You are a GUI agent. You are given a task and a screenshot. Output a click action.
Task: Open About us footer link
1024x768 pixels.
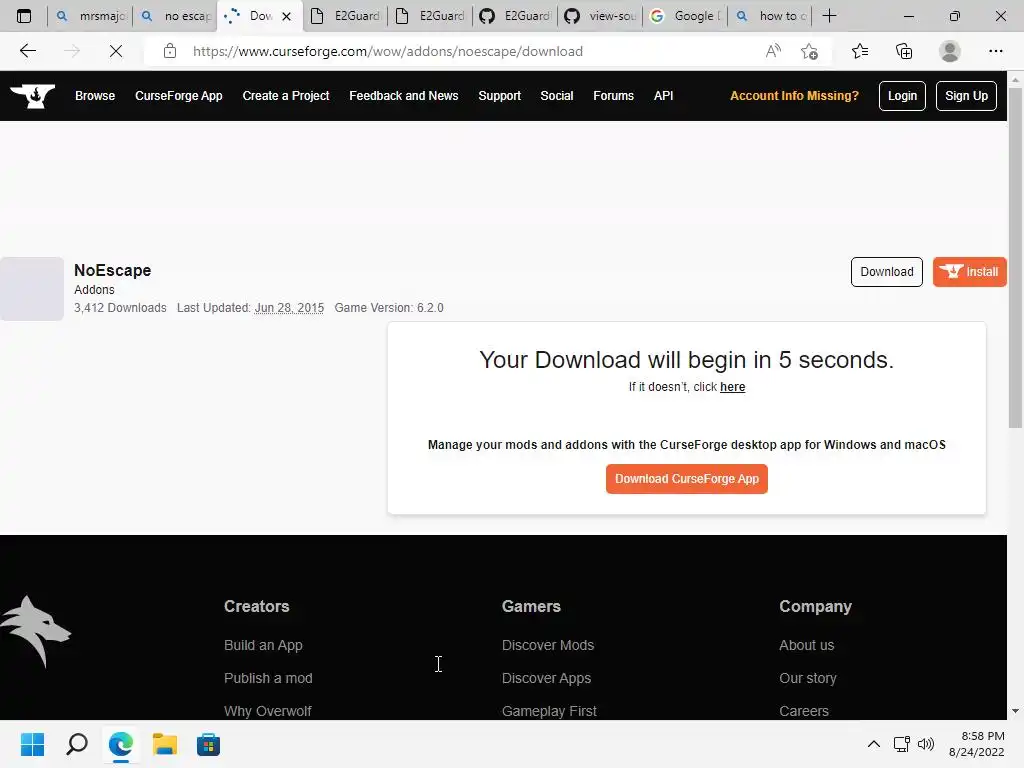click(807, 645)
